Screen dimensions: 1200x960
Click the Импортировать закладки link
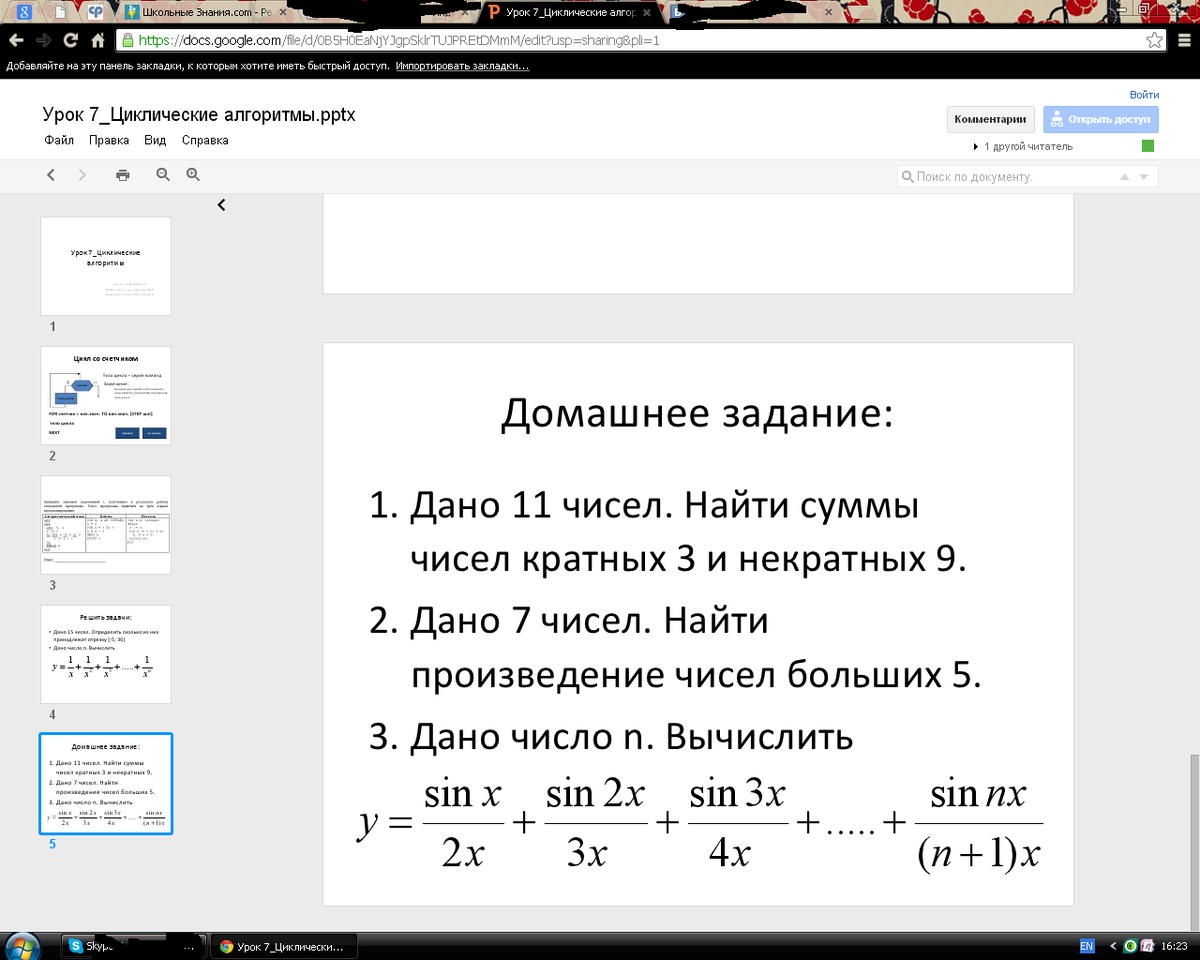[x=462, y=66]
